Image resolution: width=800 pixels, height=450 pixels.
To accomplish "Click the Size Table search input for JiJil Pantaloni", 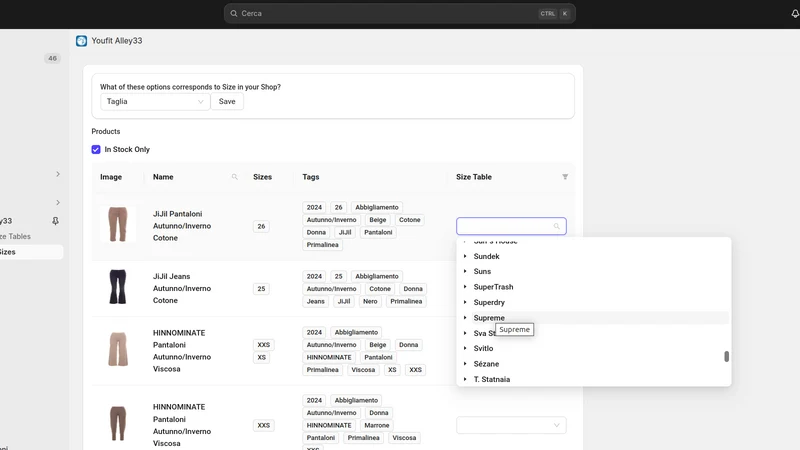I will pyautogui.click(x=511, y=226).
